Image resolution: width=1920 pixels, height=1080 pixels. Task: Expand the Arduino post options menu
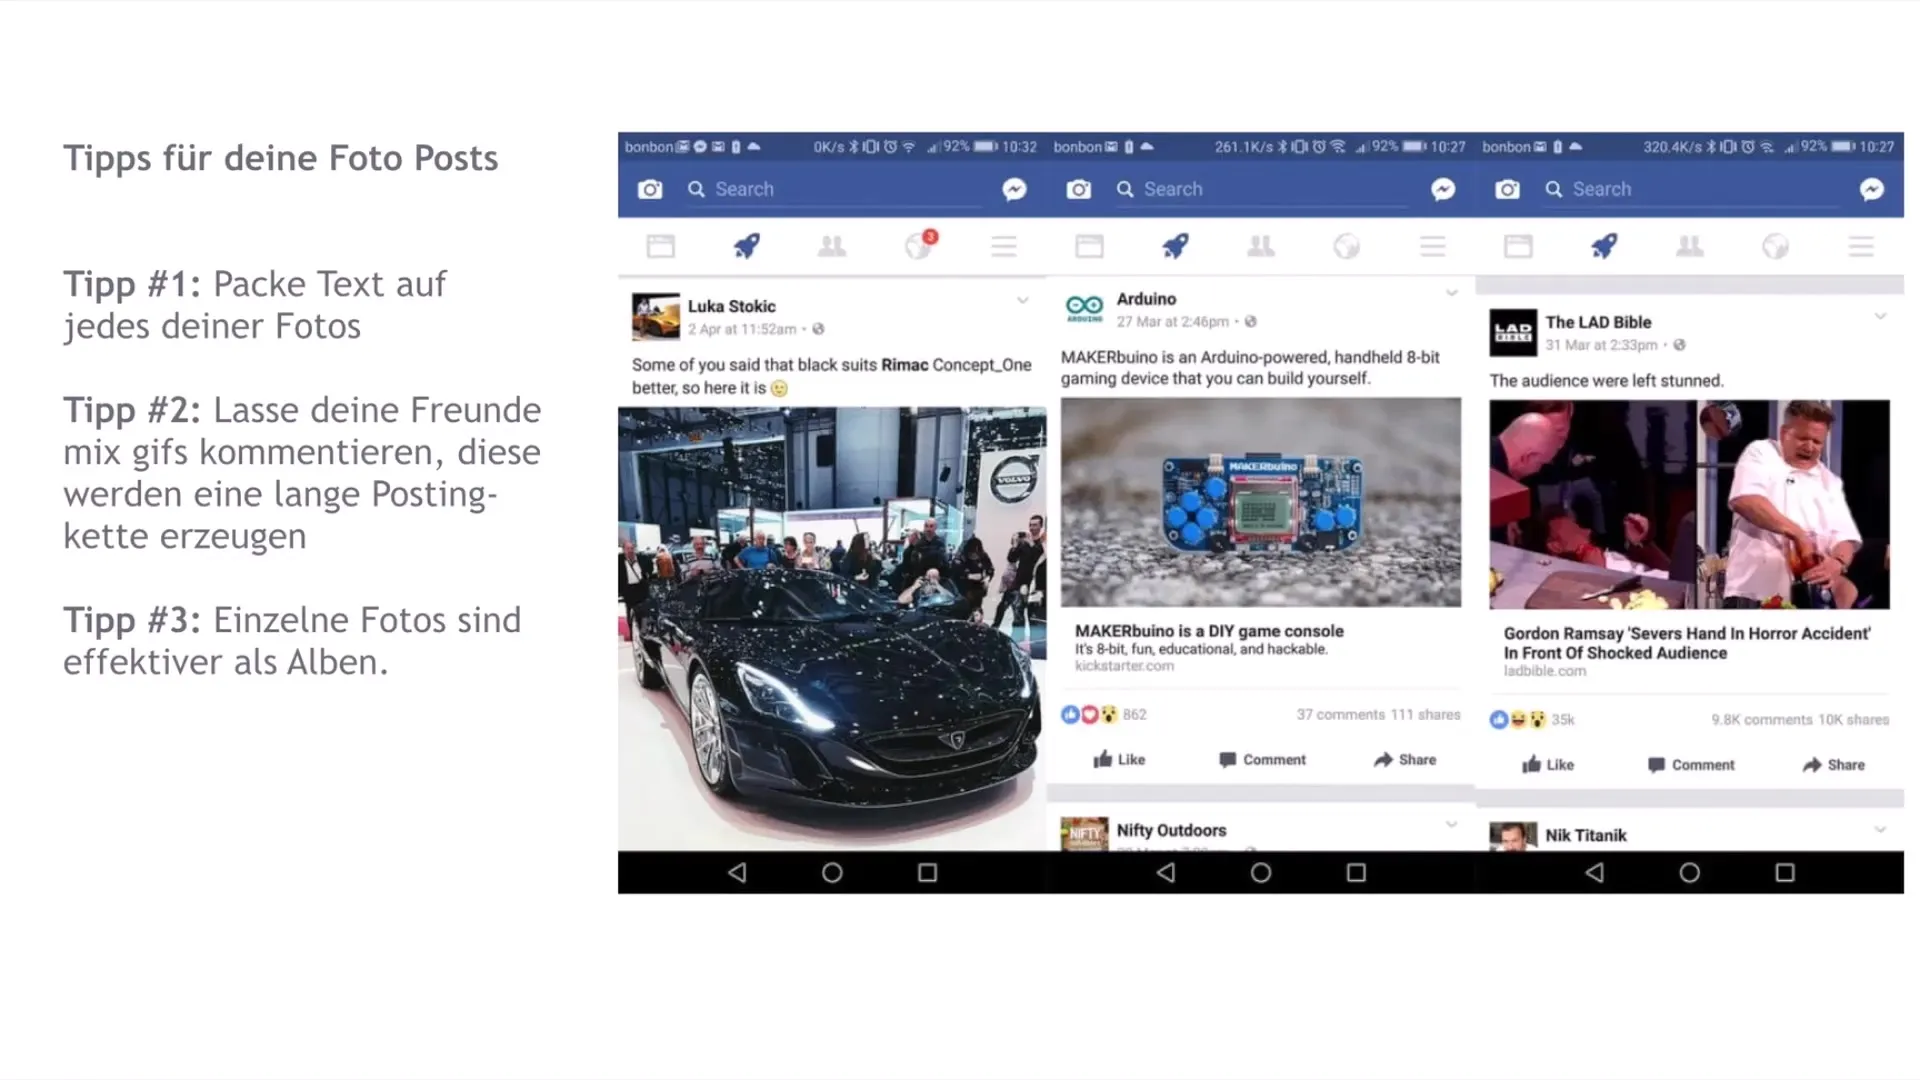[1451, 291]
